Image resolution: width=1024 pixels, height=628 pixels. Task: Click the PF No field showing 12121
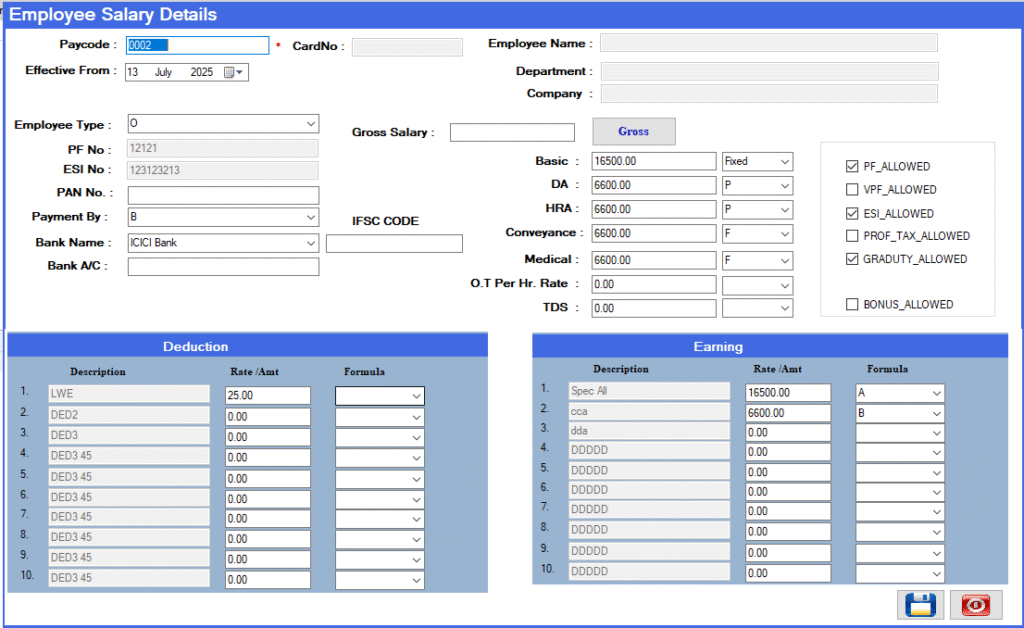[223, 148]
